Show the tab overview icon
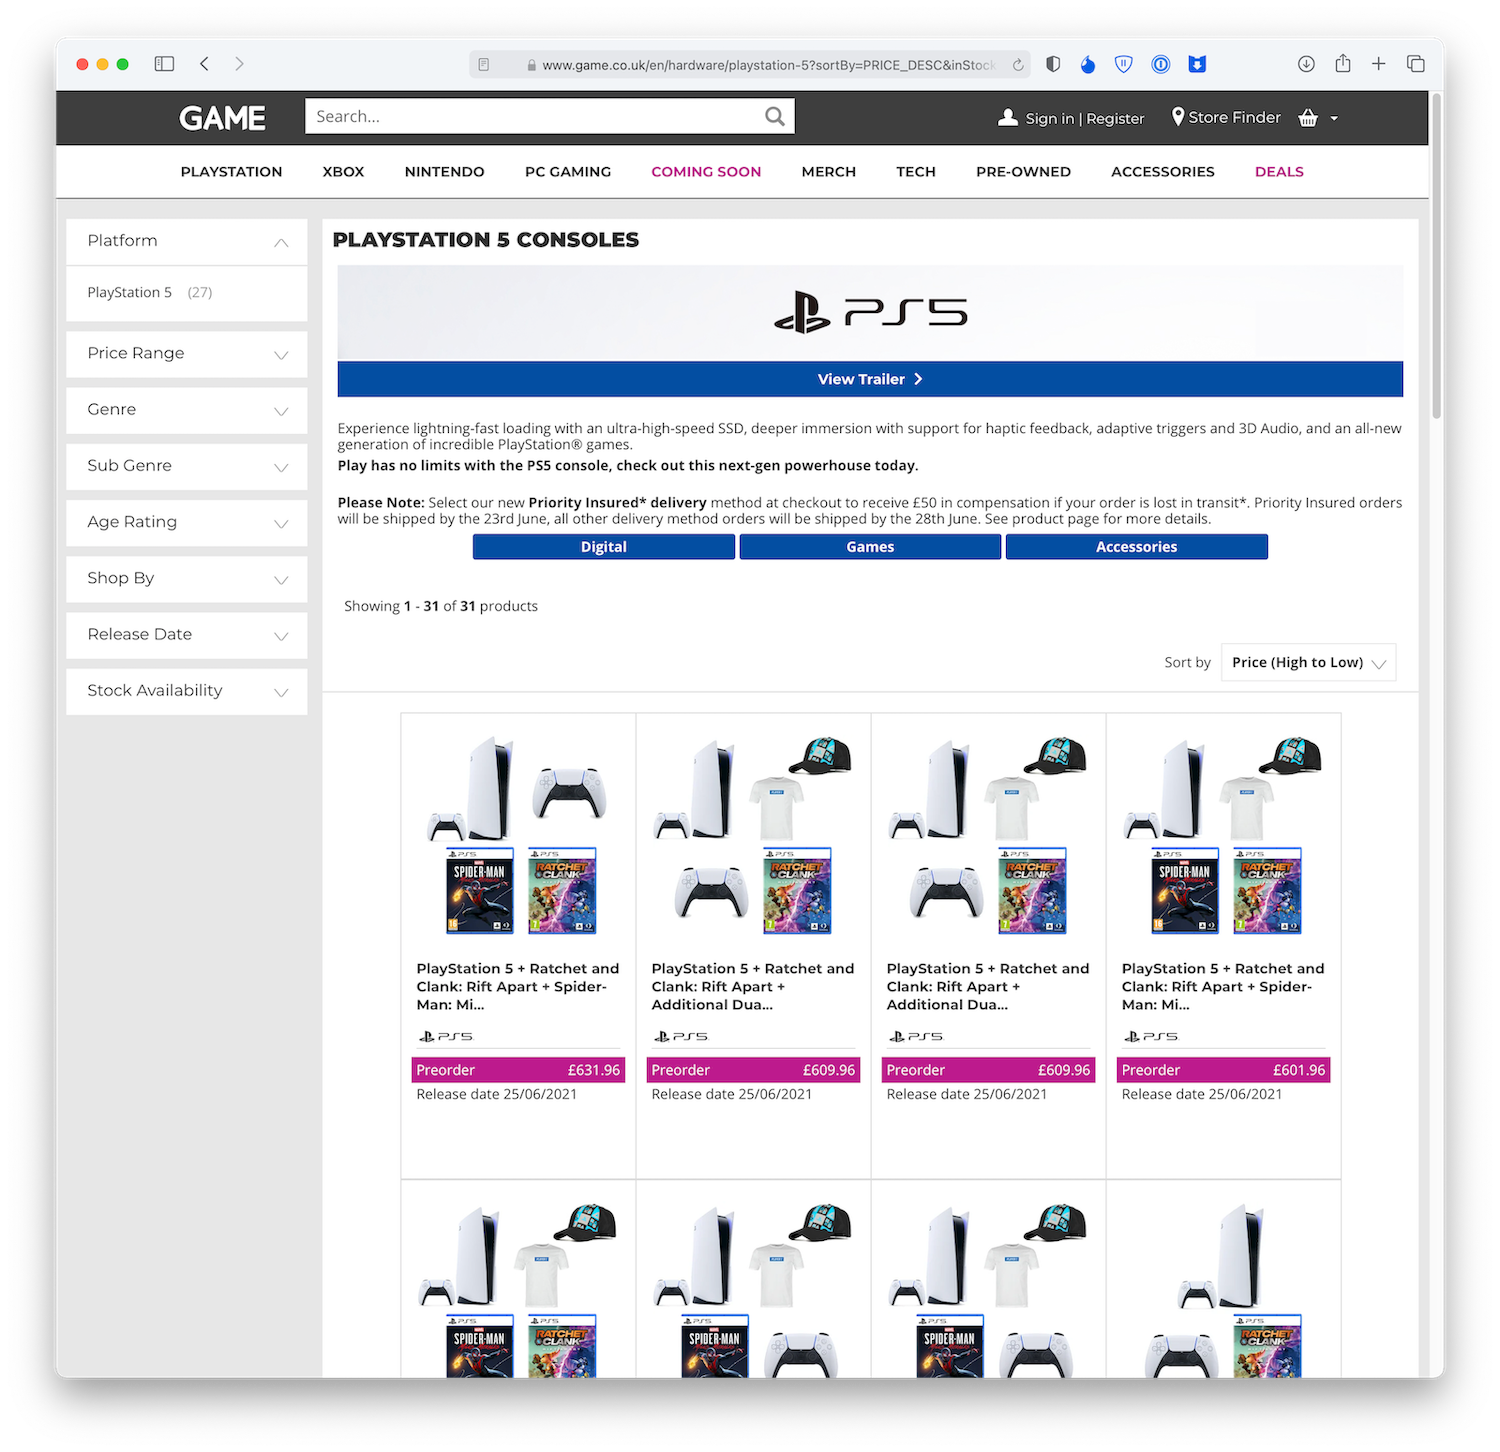1500x1452 pixels. (1416, 64)
